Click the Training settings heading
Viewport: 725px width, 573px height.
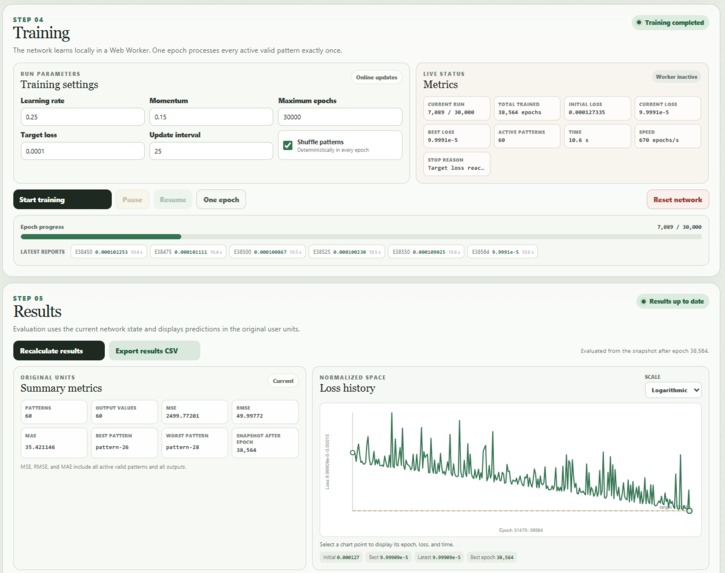[x=59, y=85]
